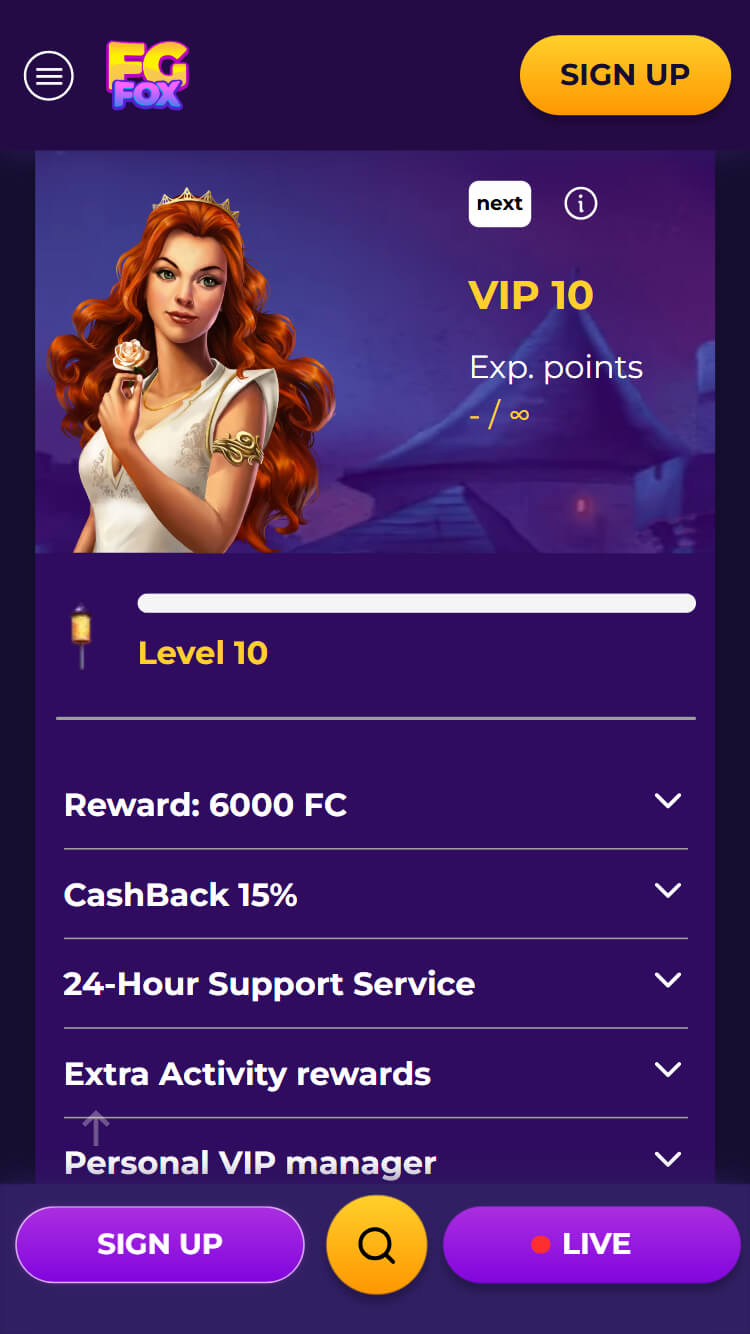This screenshot has width=750, height=1334.
Task: Expand the Extra Activity rewards chevron
Action: [x=667, y=1069]
